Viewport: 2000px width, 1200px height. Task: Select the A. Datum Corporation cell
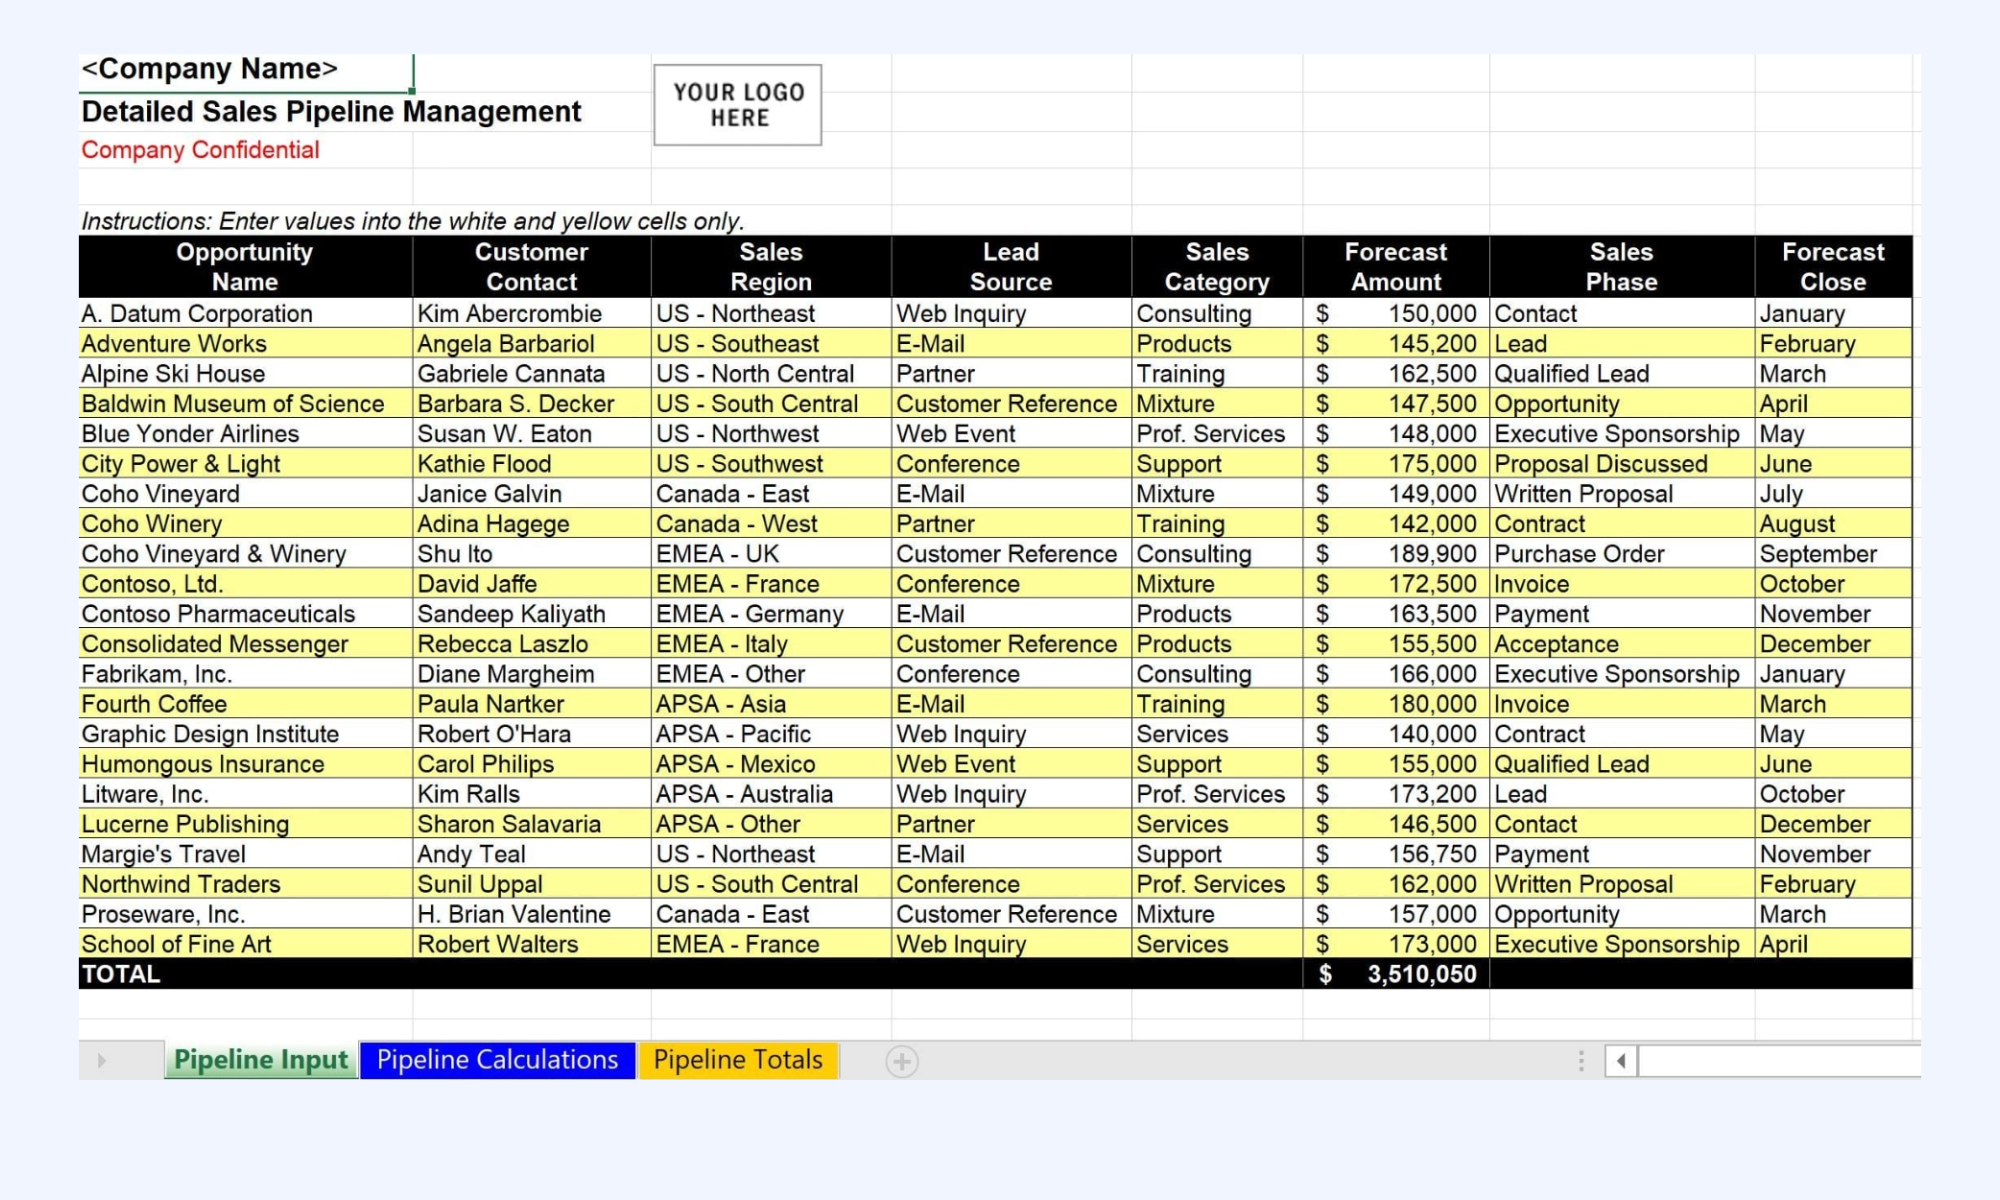pos(245,313)
